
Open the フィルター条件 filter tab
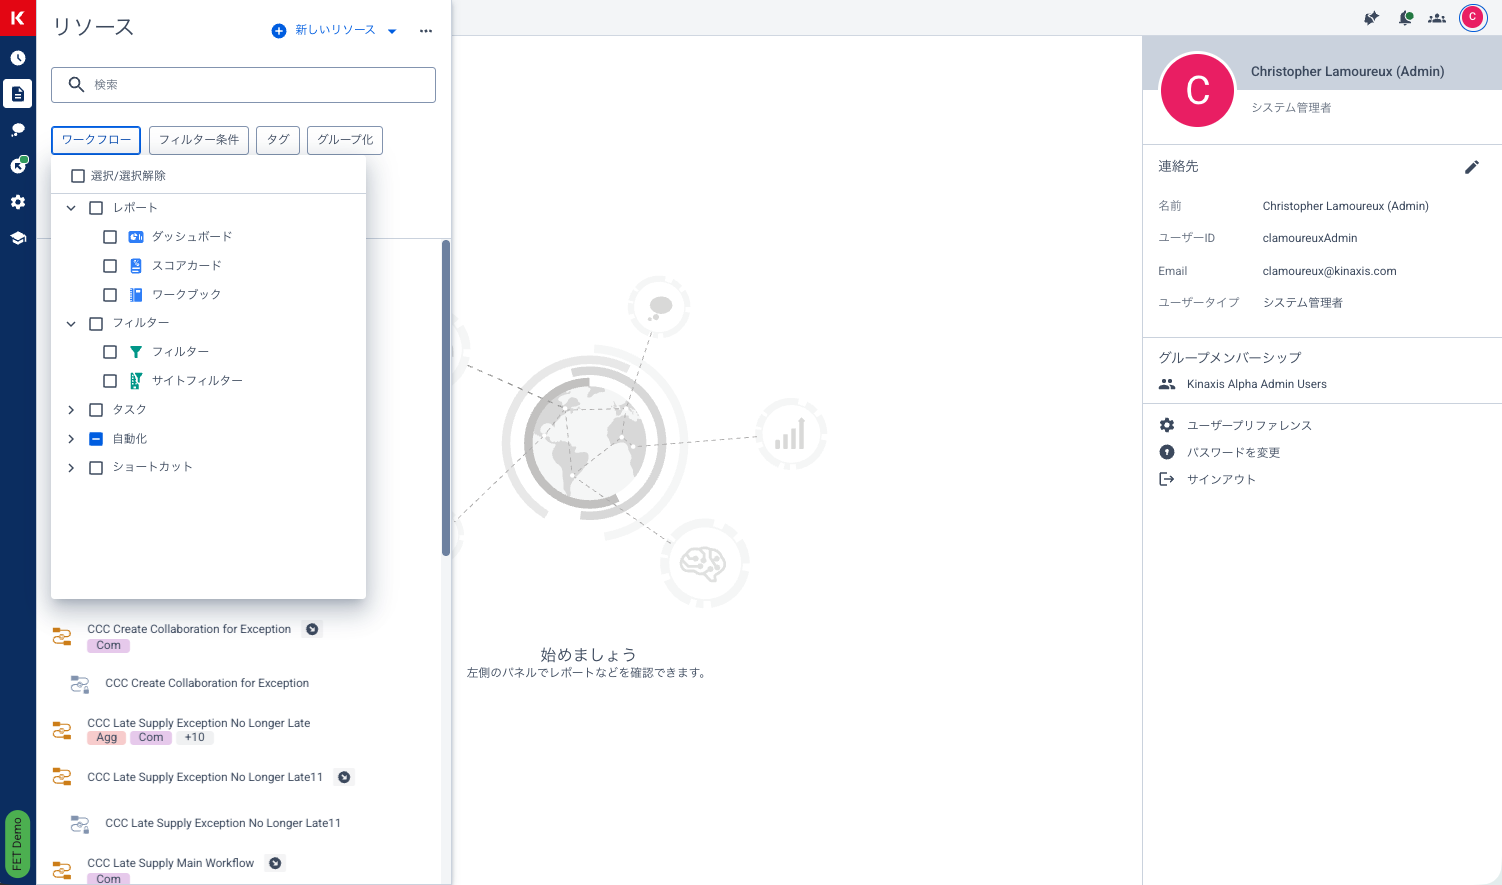pyautogui.click(x=198, y=140)
